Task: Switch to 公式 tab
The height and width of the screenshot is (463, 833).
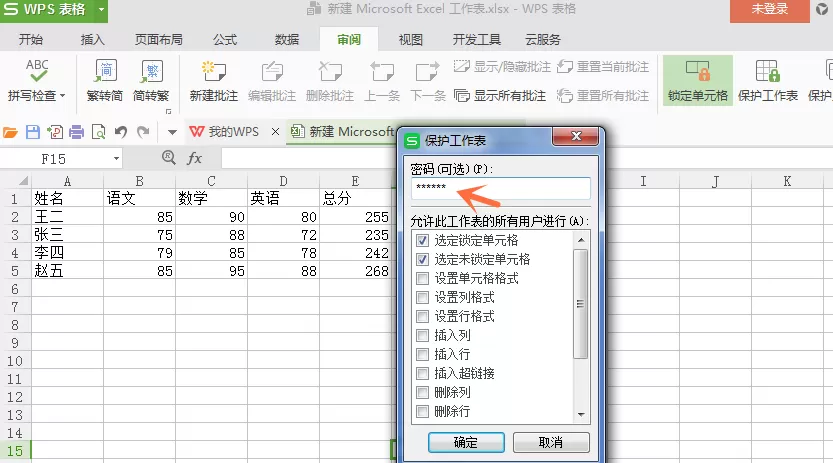Action: coord(225,40)
